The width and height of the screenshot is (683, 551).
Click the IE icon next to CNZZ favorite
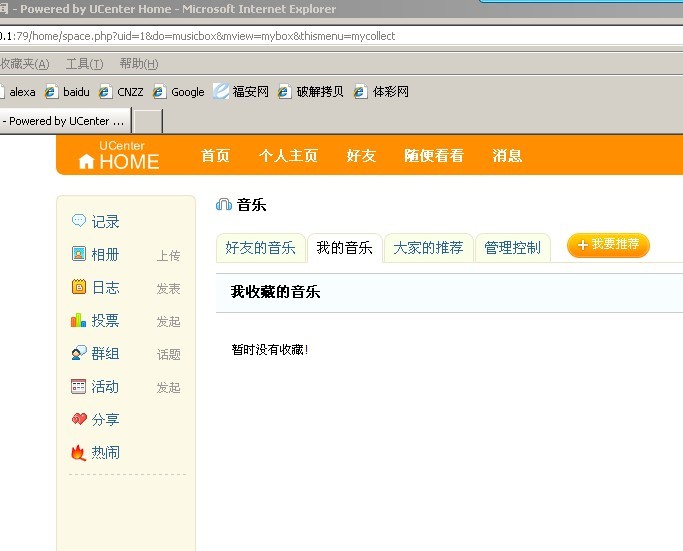click(x=105, y=91)
